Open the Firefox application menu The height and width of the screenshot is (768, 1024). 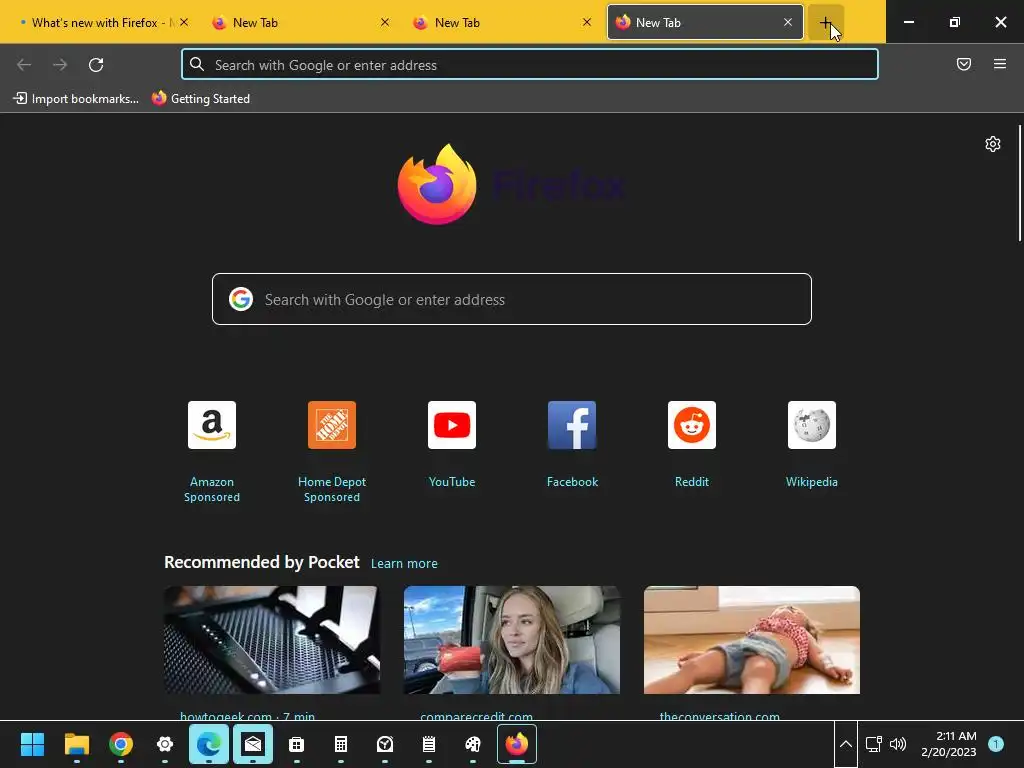tap(999, 64)
